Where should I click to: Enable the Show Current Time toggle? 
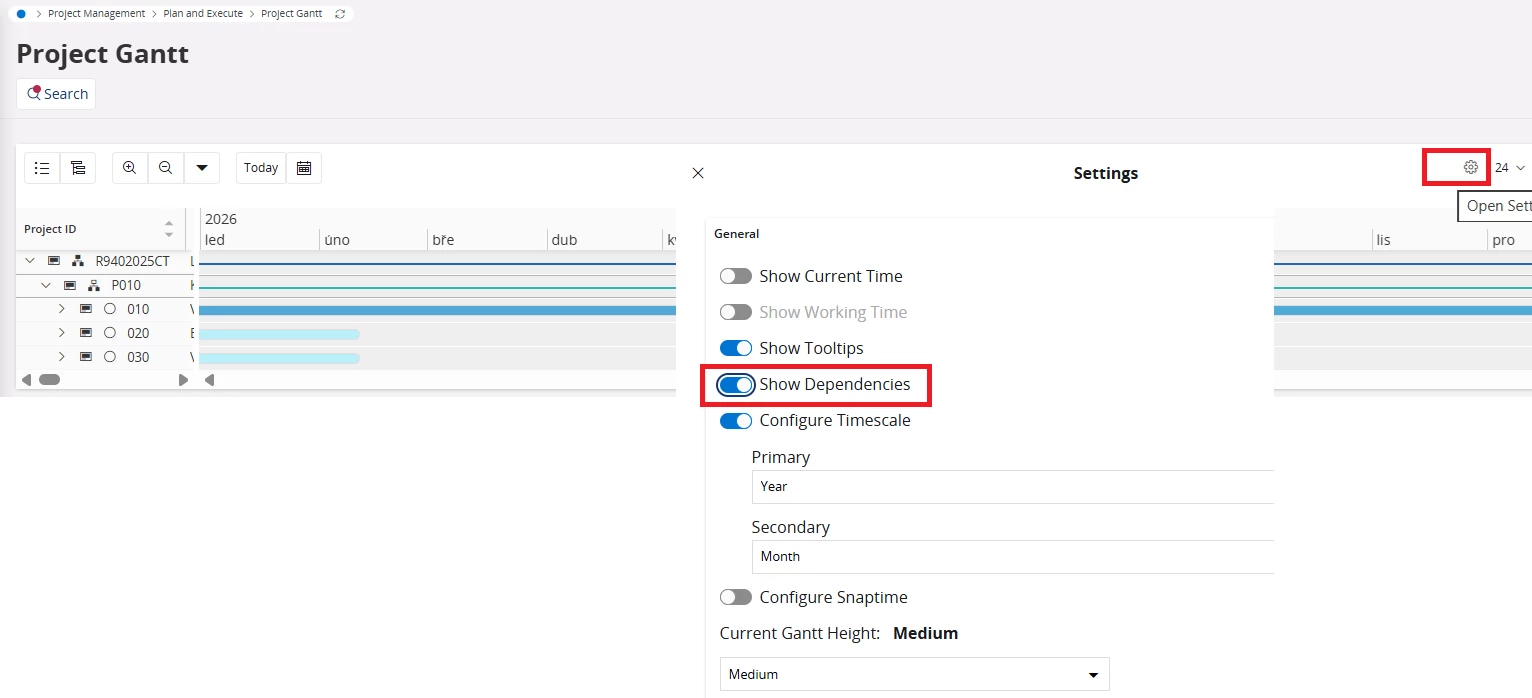coord(736,276)
